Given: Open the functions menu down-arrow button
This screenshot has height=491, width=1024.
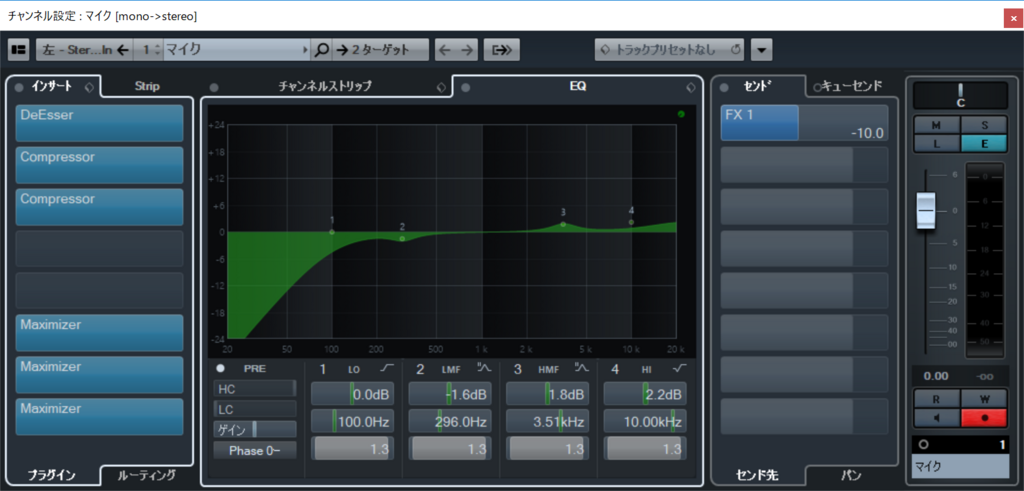Looking at the screenshot, I should click(x=761, y=50).
